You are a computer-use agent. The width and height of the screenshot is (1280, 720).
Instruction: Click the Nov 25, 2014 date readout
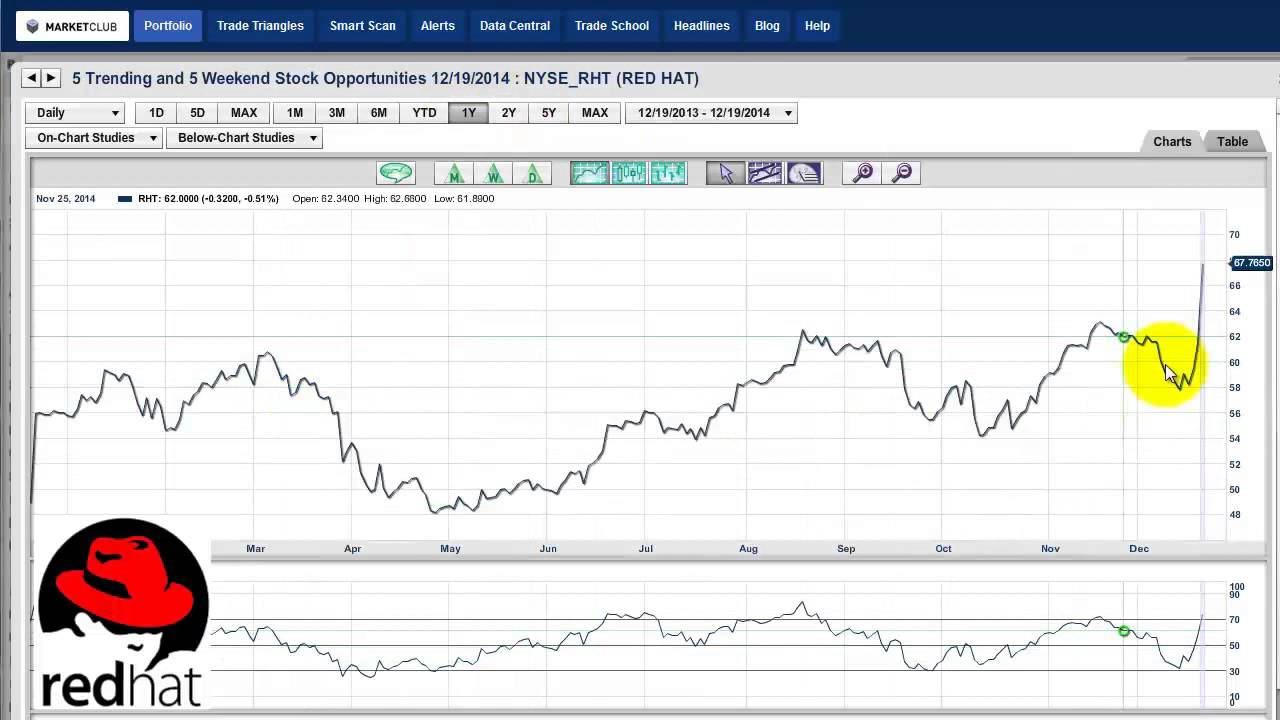tap(66, 198)
